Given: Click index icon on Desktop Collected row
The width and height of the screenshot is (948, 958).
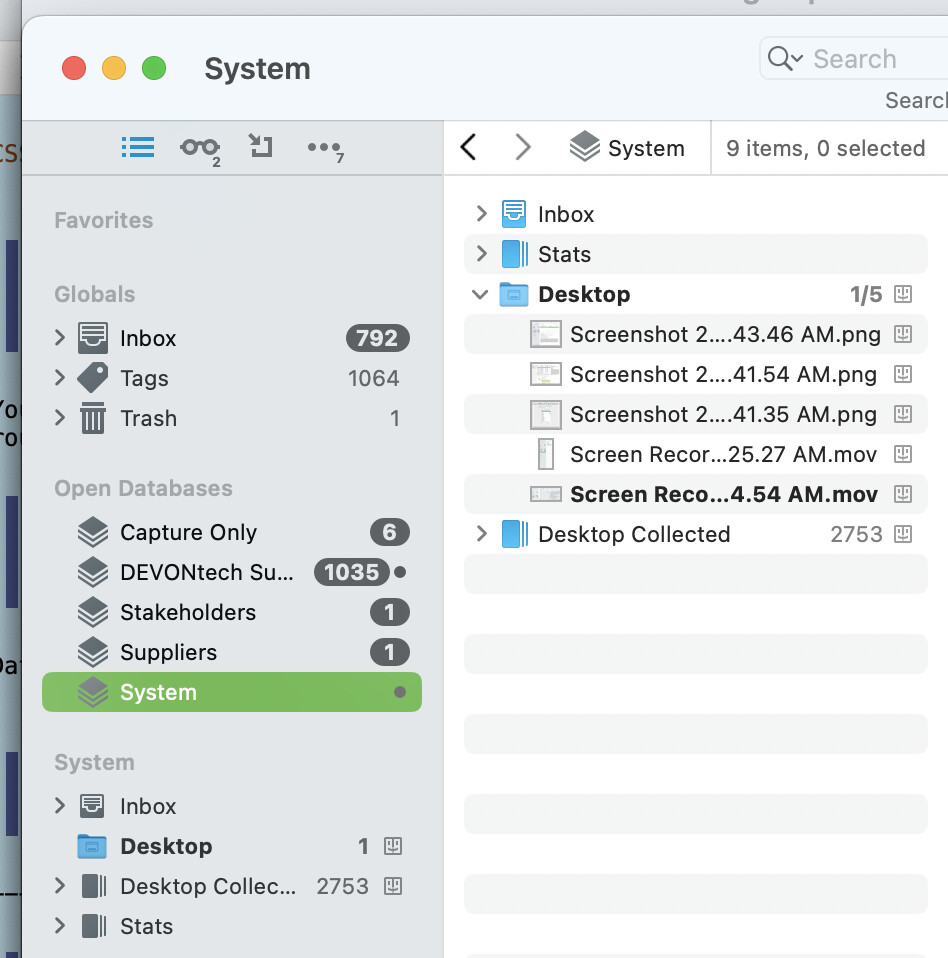Looking at the screenshot, I should point(903,534).
